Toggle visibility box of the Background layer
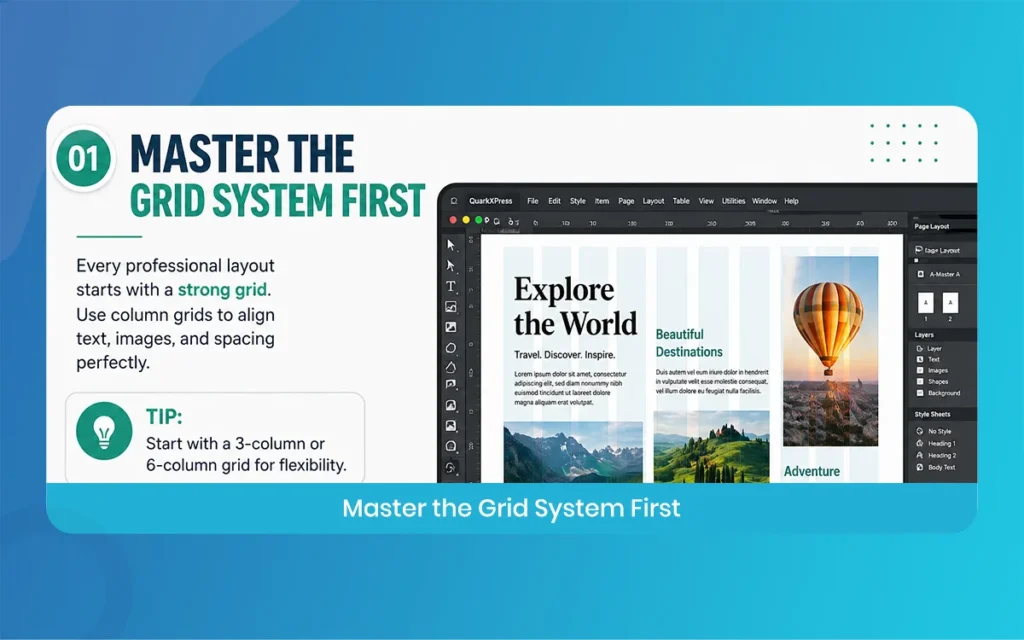Viewport: 1024px width, 640px height. point(920,393)
